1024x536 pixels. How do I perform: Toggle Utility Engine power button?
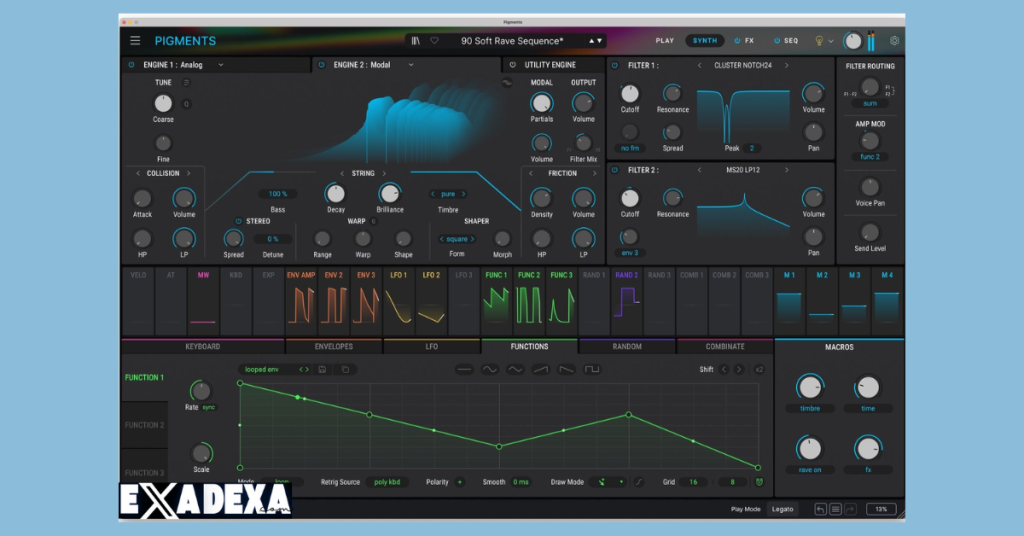click(x=513, y=65)
